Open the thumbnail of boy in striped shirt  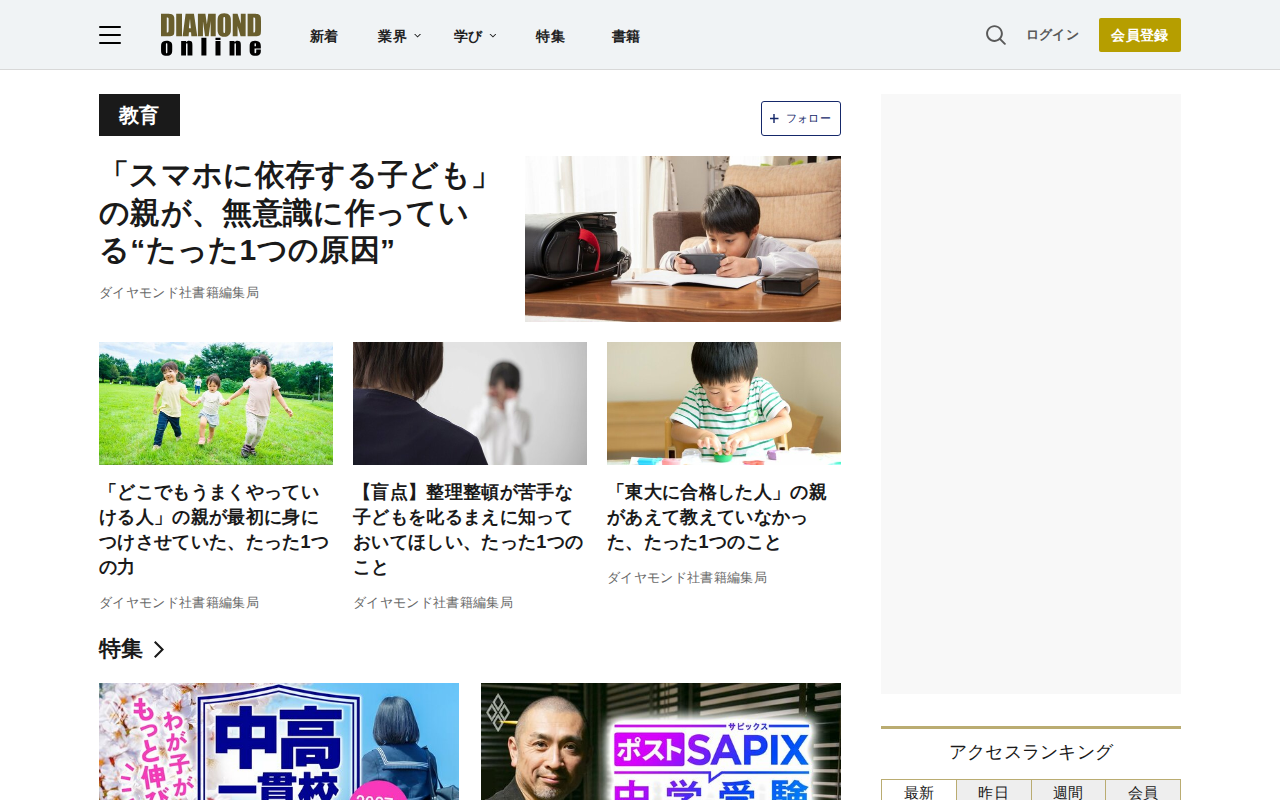(x=724, y=403)
